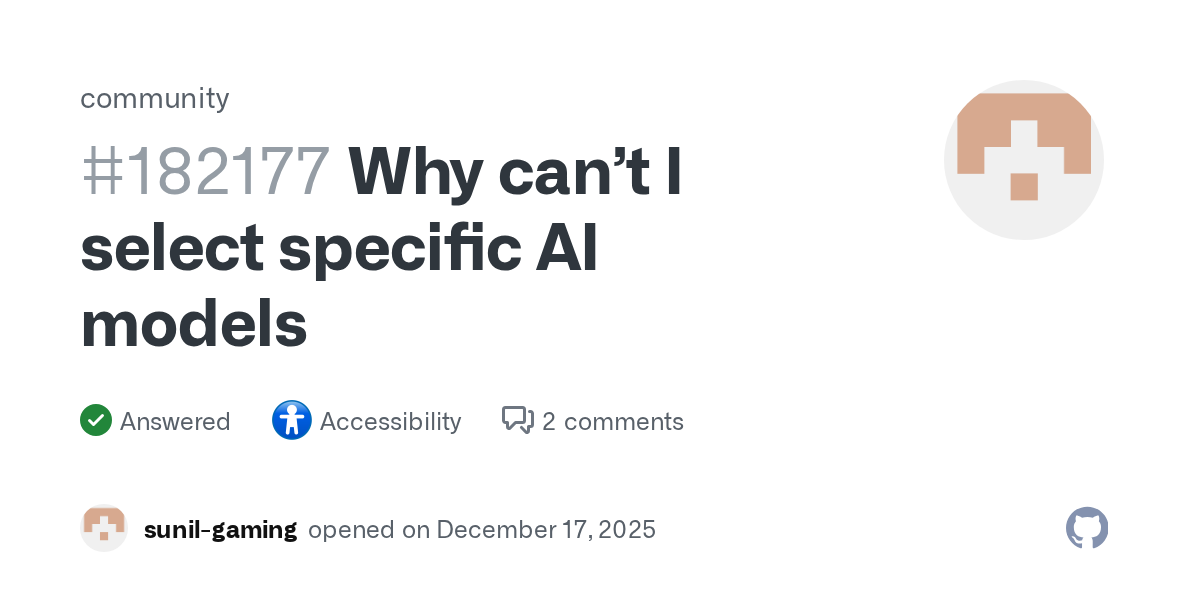Click the "Why can't I" title line

pos(515,172)
